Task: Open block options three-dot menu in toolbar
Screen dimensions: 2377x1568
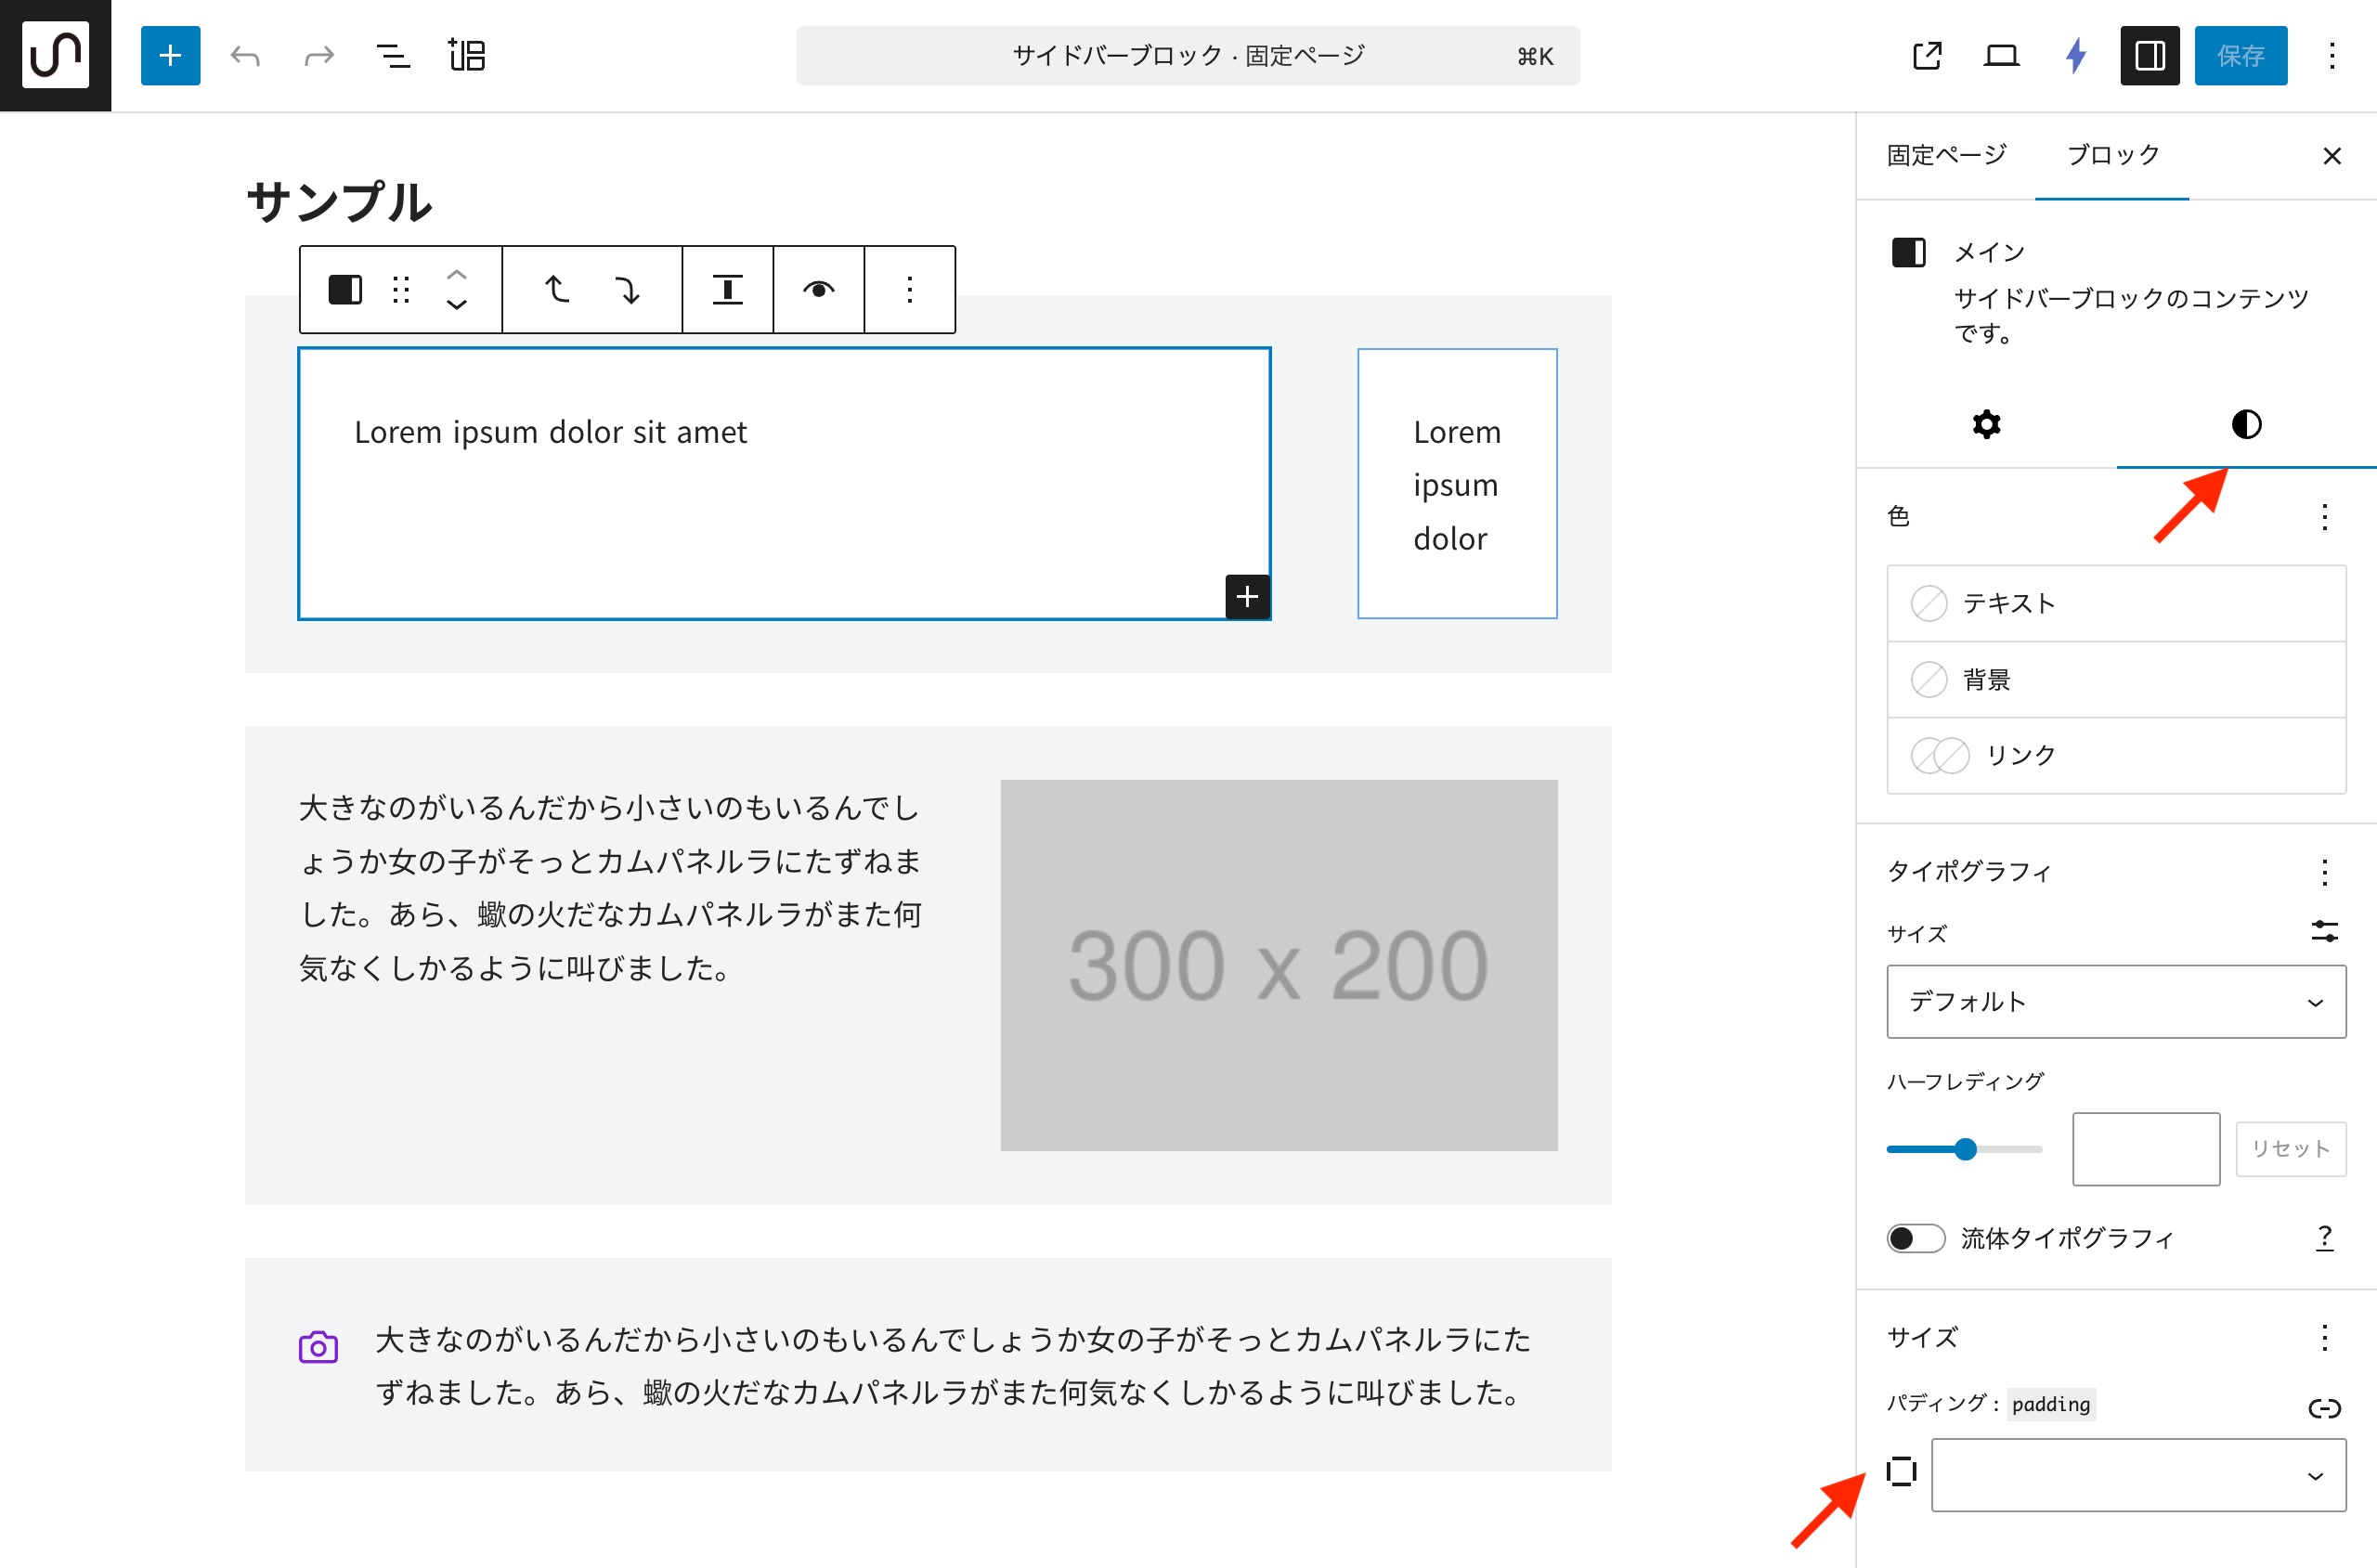Action: point(909,289)
